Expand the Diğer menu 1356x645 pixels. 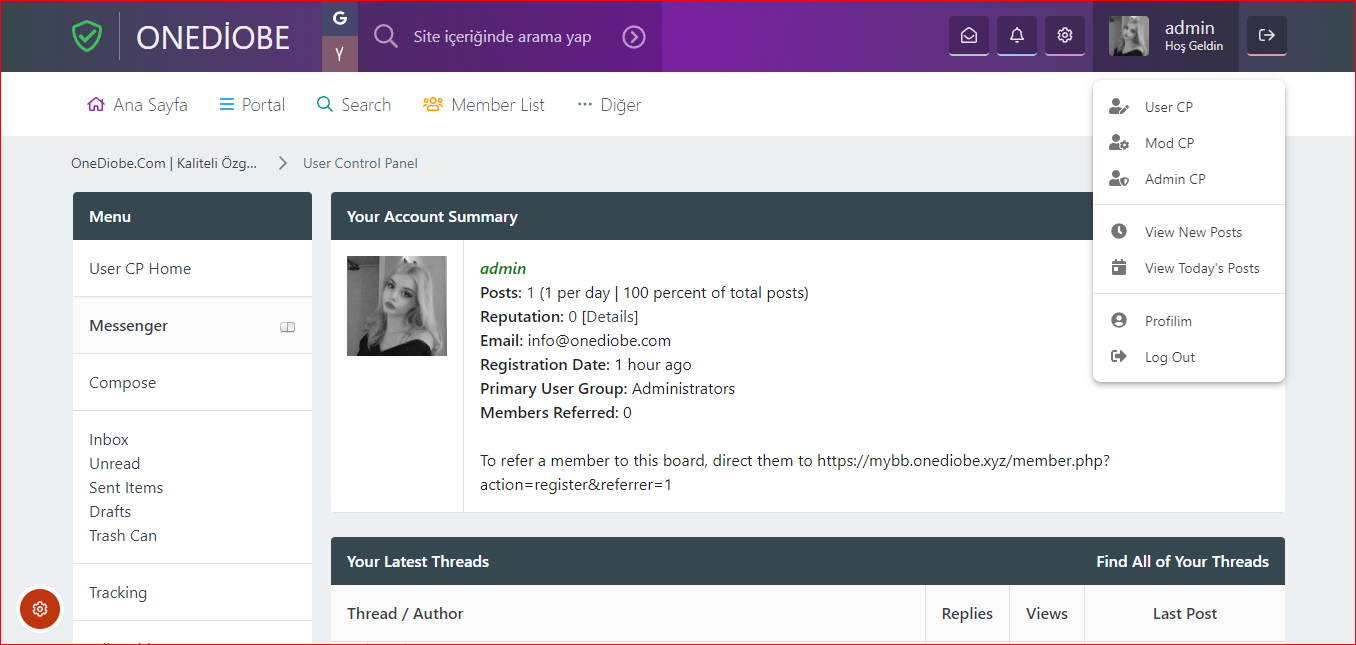[609, 105]
